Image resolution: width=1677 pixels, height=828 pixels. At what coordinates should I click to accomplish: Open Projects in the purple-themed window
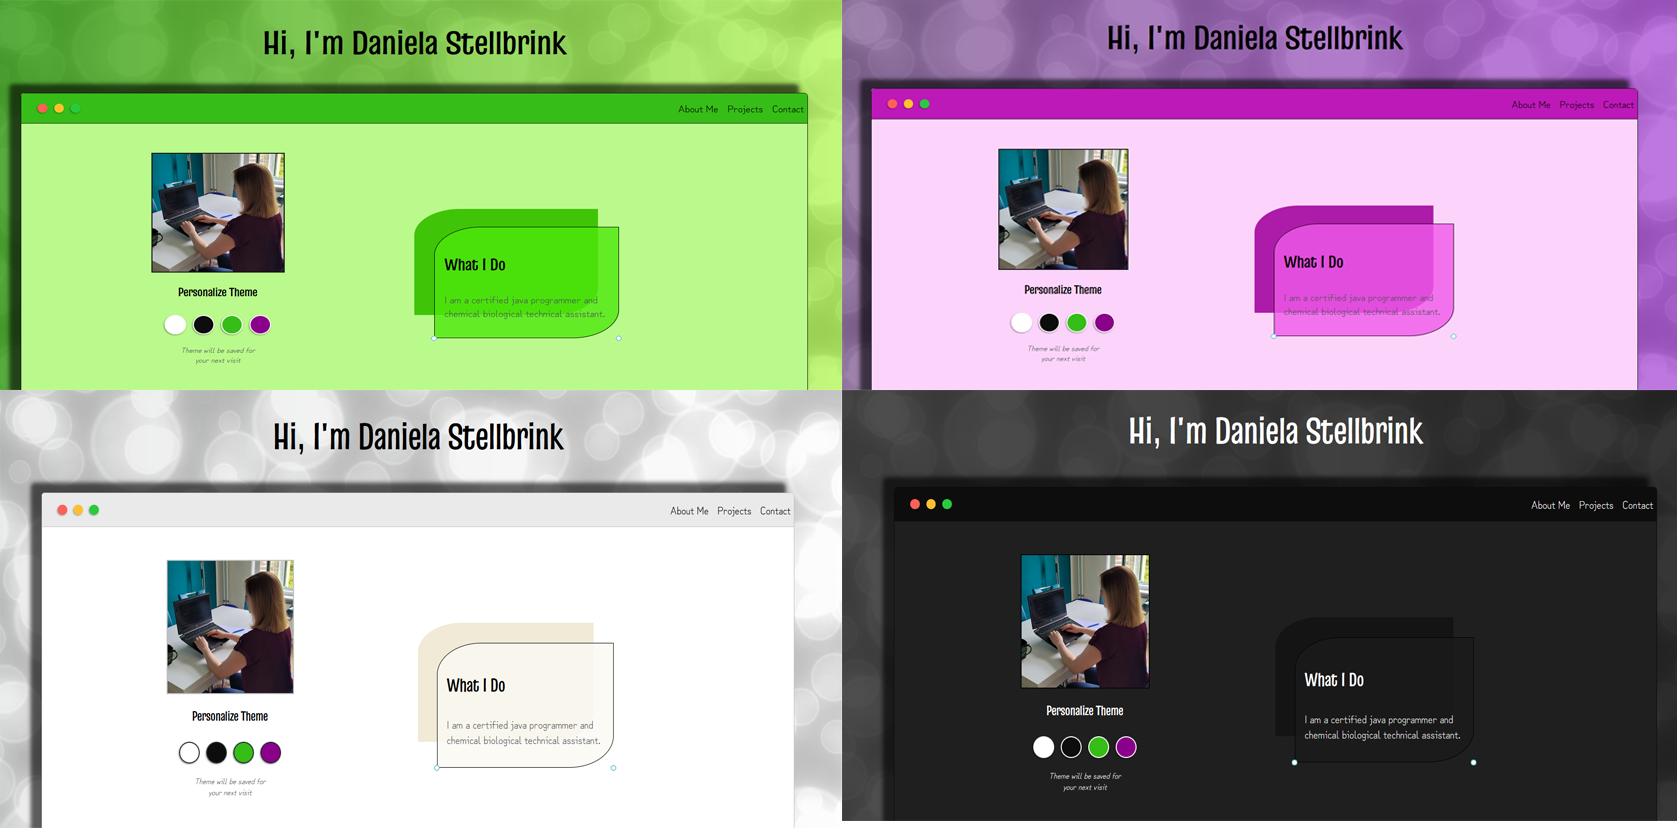[x=1576, y=105]
